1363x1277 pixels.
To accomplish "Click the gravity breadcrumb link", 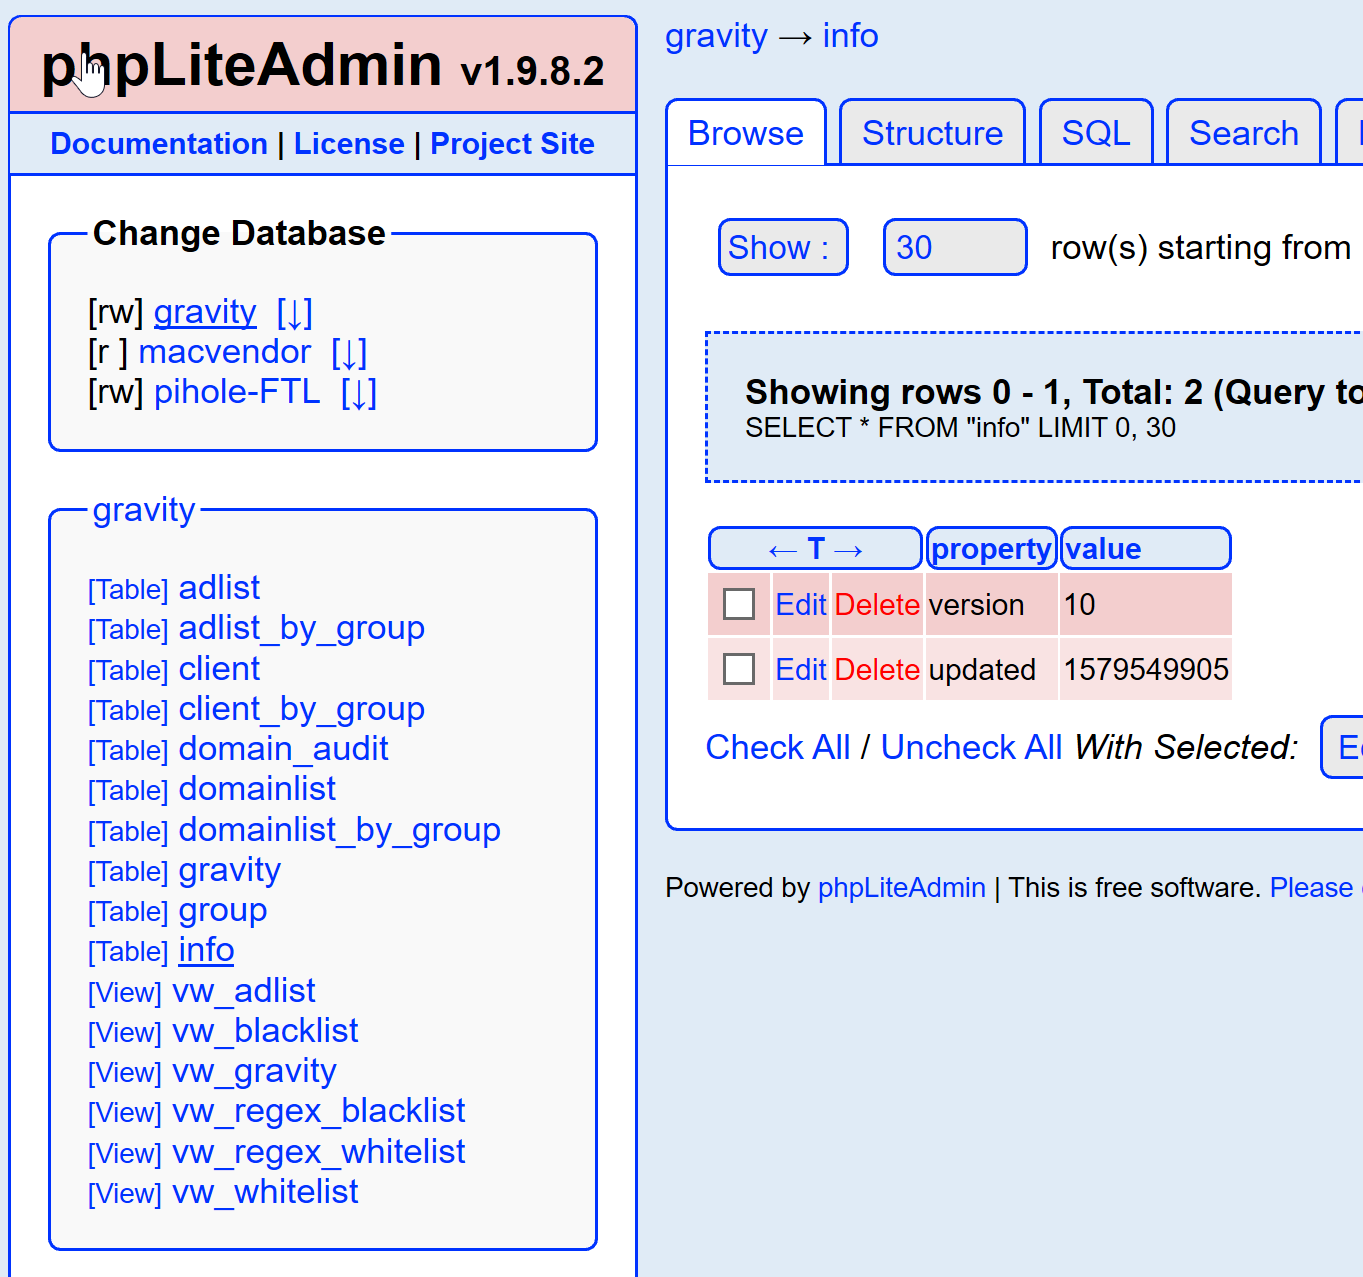I will click(x=716, y=37).
